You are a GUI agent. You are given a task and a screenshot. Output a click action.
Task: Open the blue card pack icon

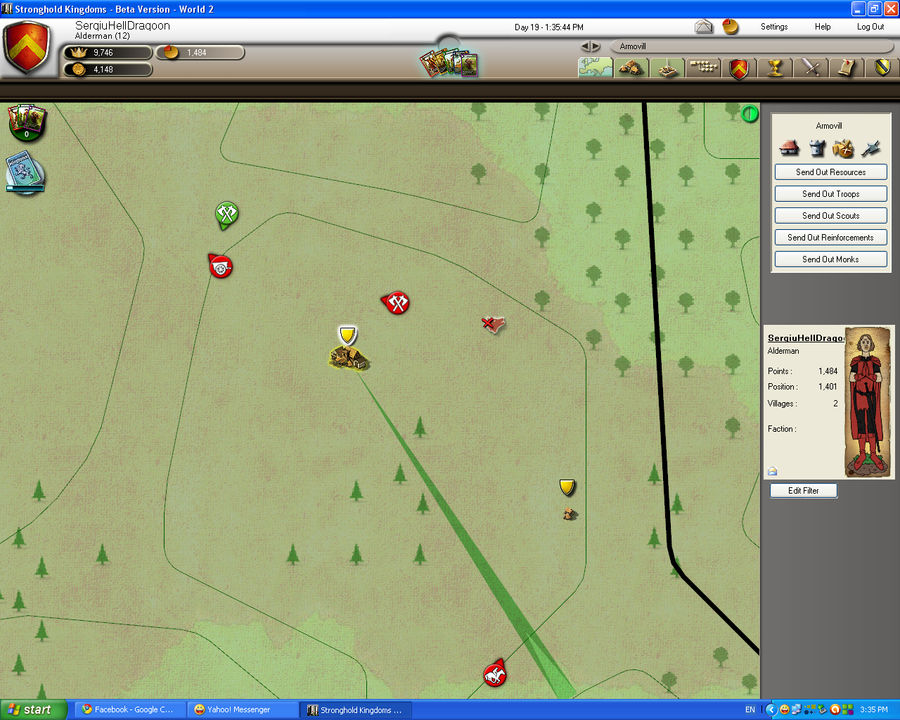point(25,172)
